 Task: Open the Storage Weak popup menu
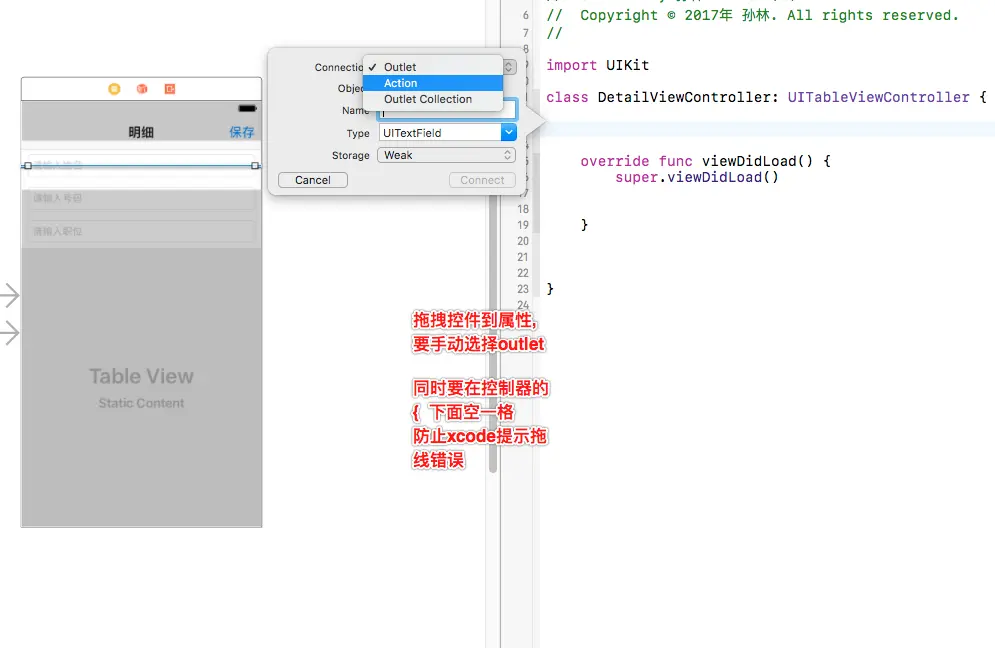[446, 155]
